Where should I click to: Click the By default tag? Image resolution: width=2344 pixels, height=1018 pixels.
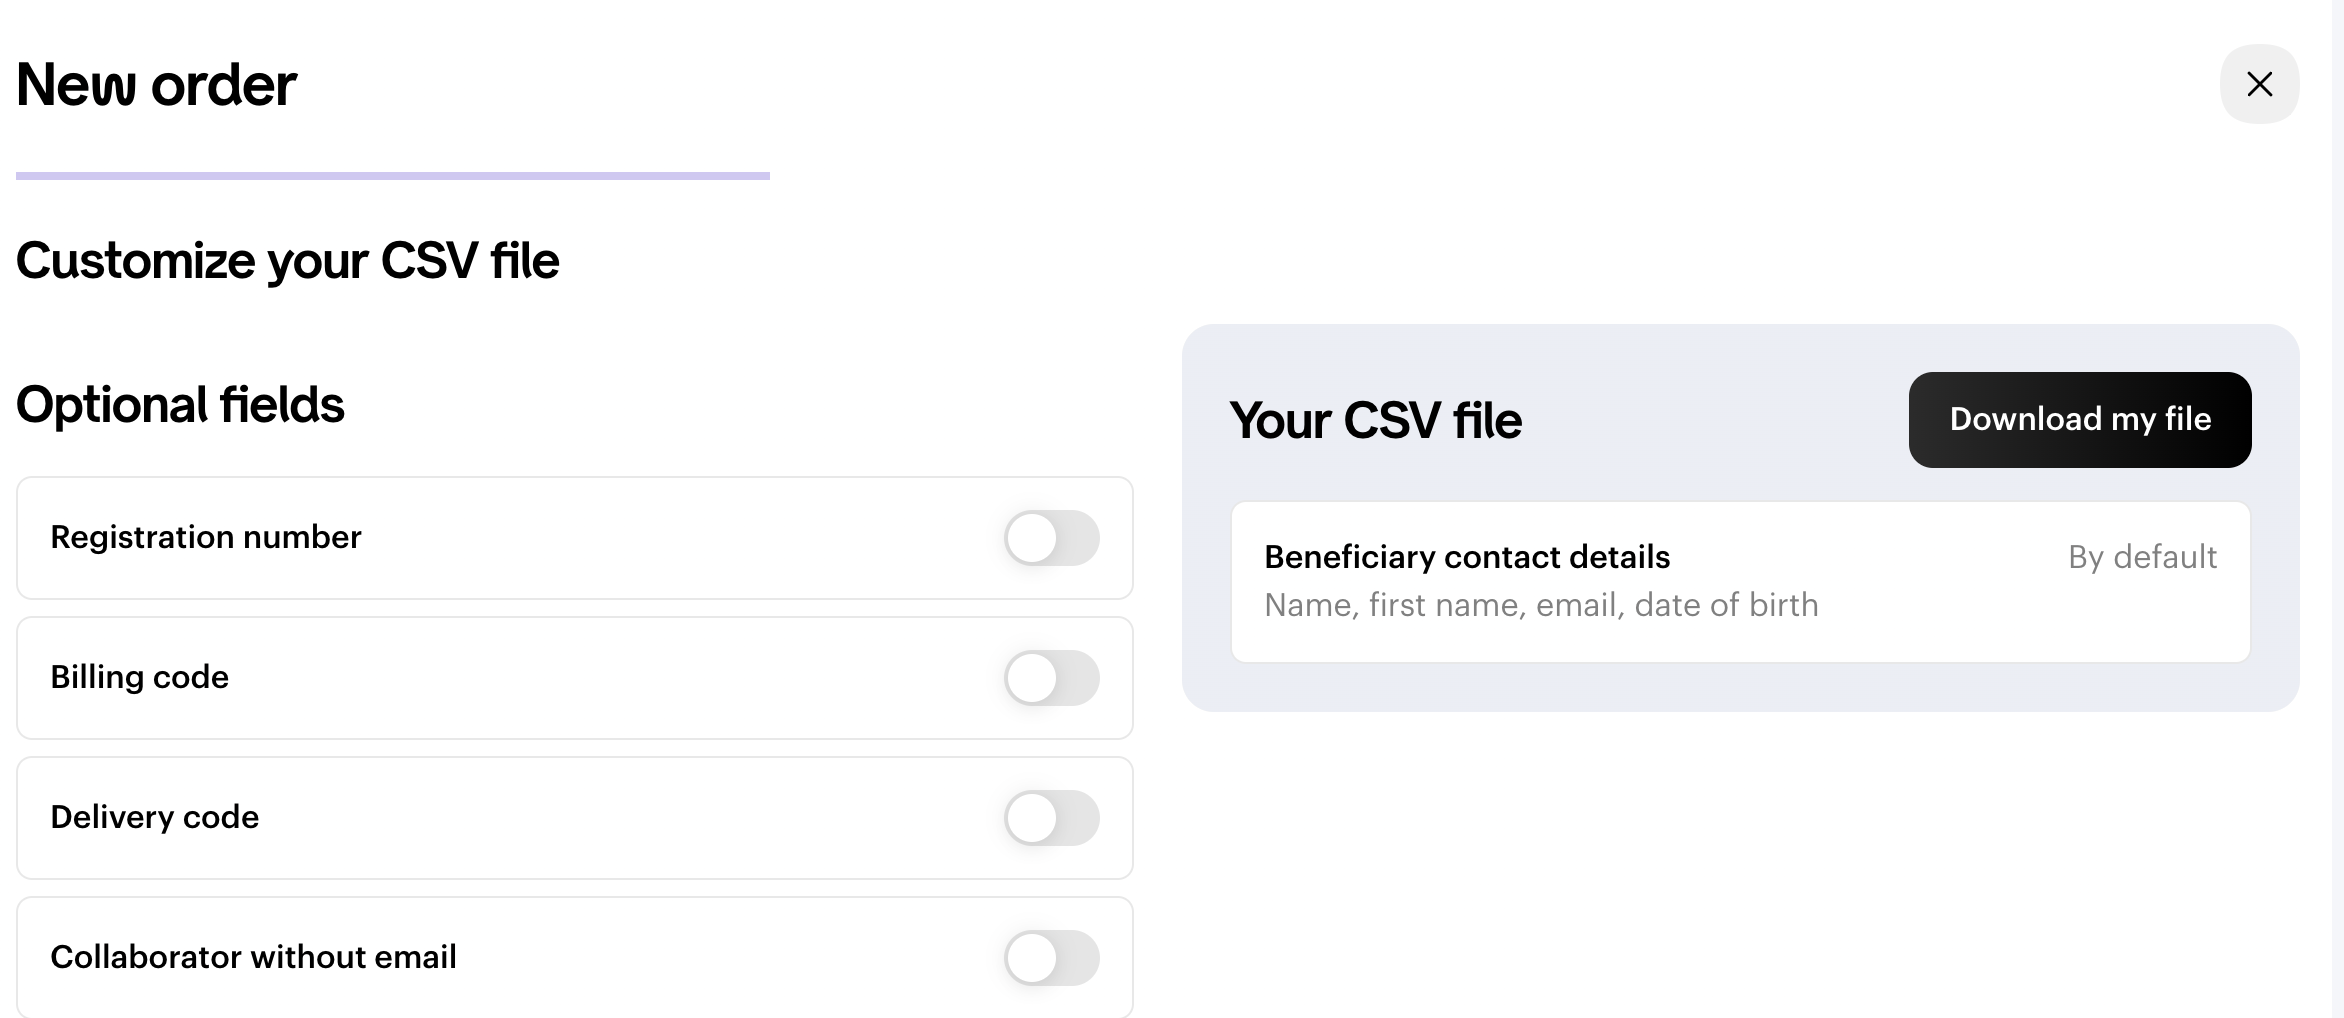point(2142,557)
